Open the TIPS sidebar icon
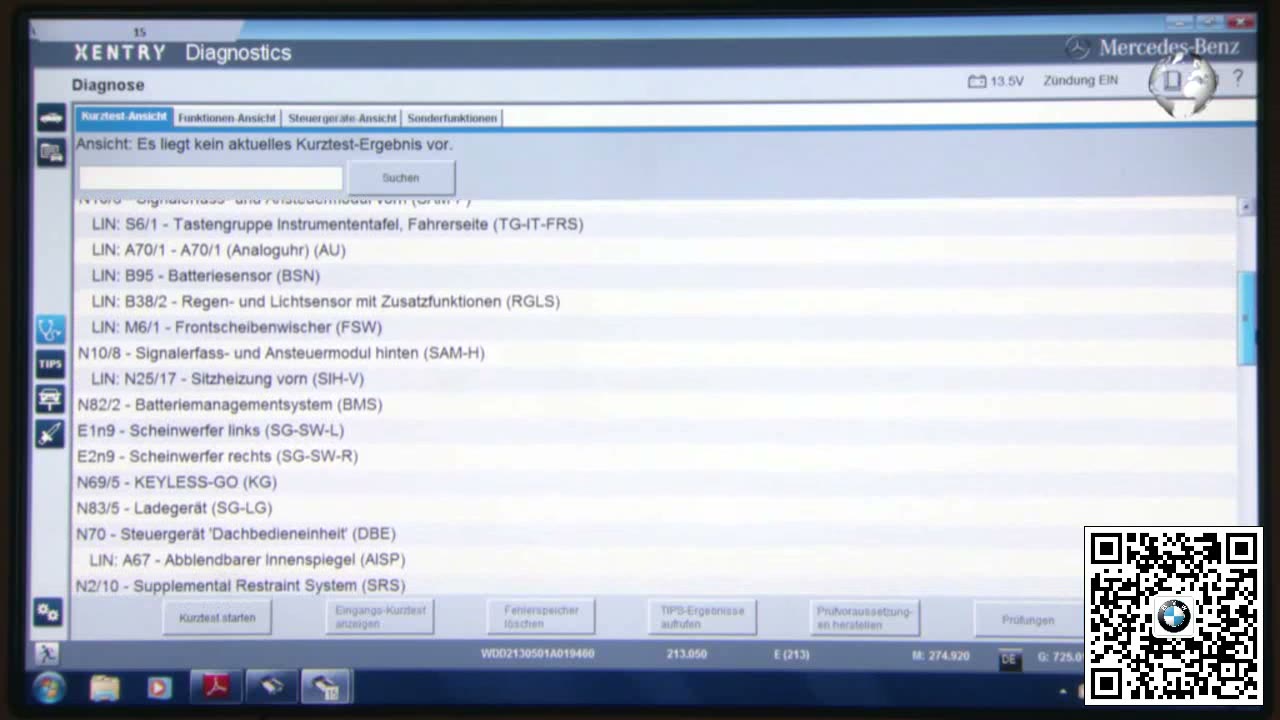This screenshot has width=1280, height=720. 51,364
